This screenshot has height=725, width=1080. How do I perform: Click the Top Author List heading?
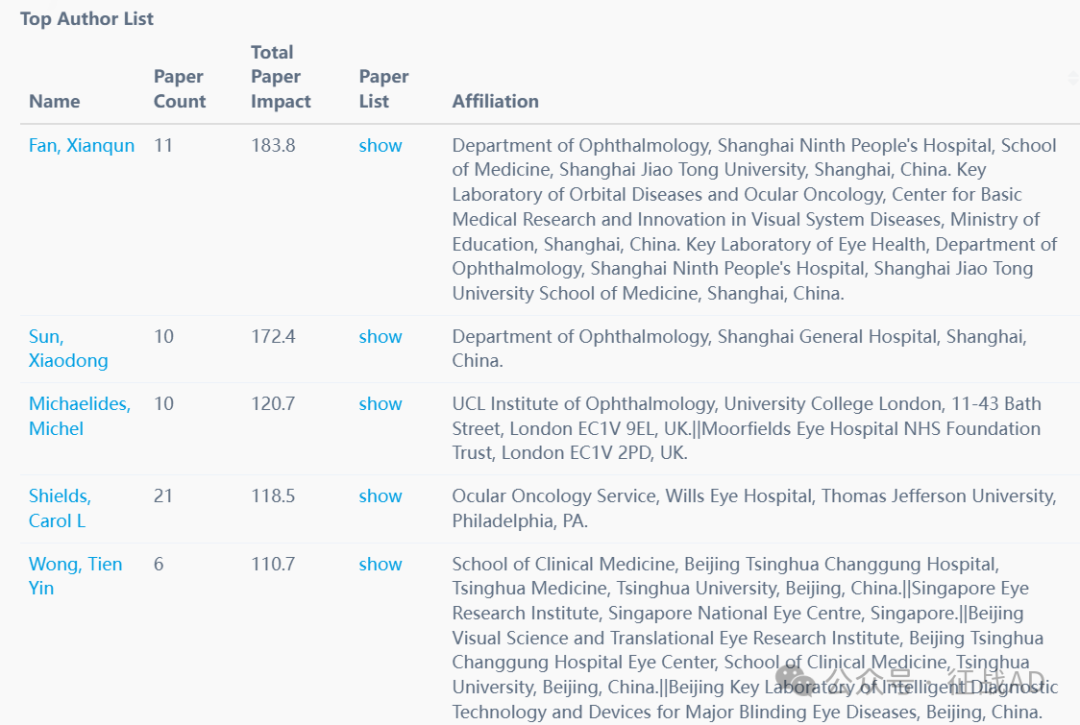87,19
